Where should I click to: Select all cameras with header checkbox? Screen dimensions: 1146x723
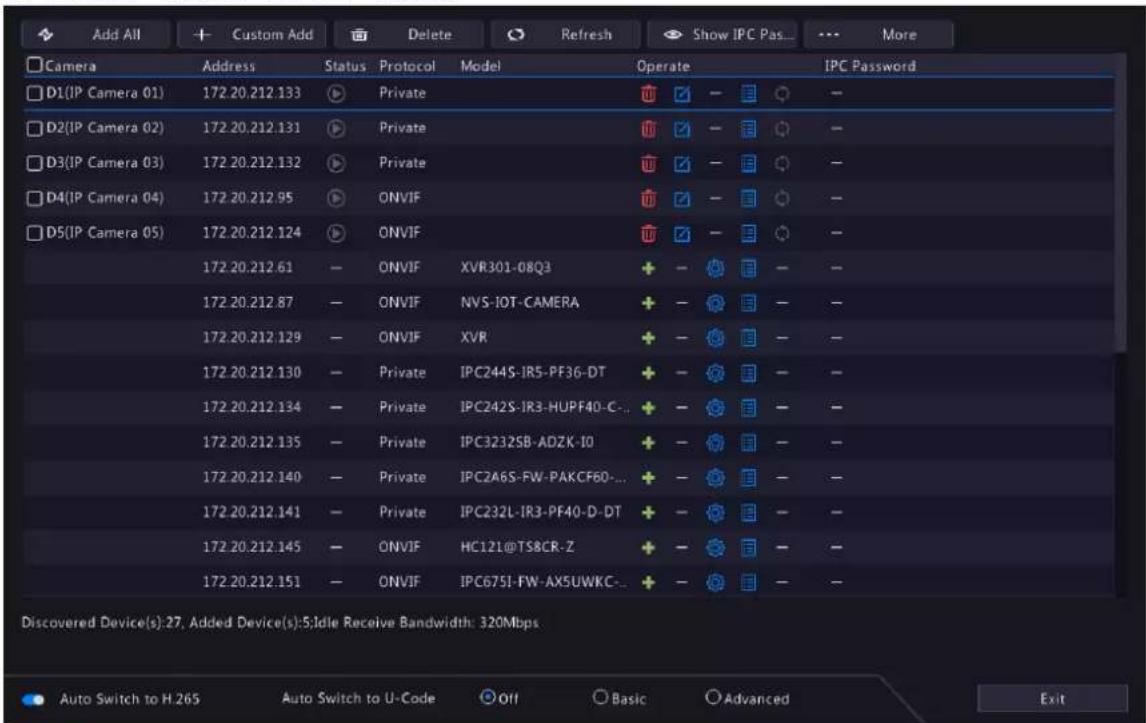pos(34,65)
